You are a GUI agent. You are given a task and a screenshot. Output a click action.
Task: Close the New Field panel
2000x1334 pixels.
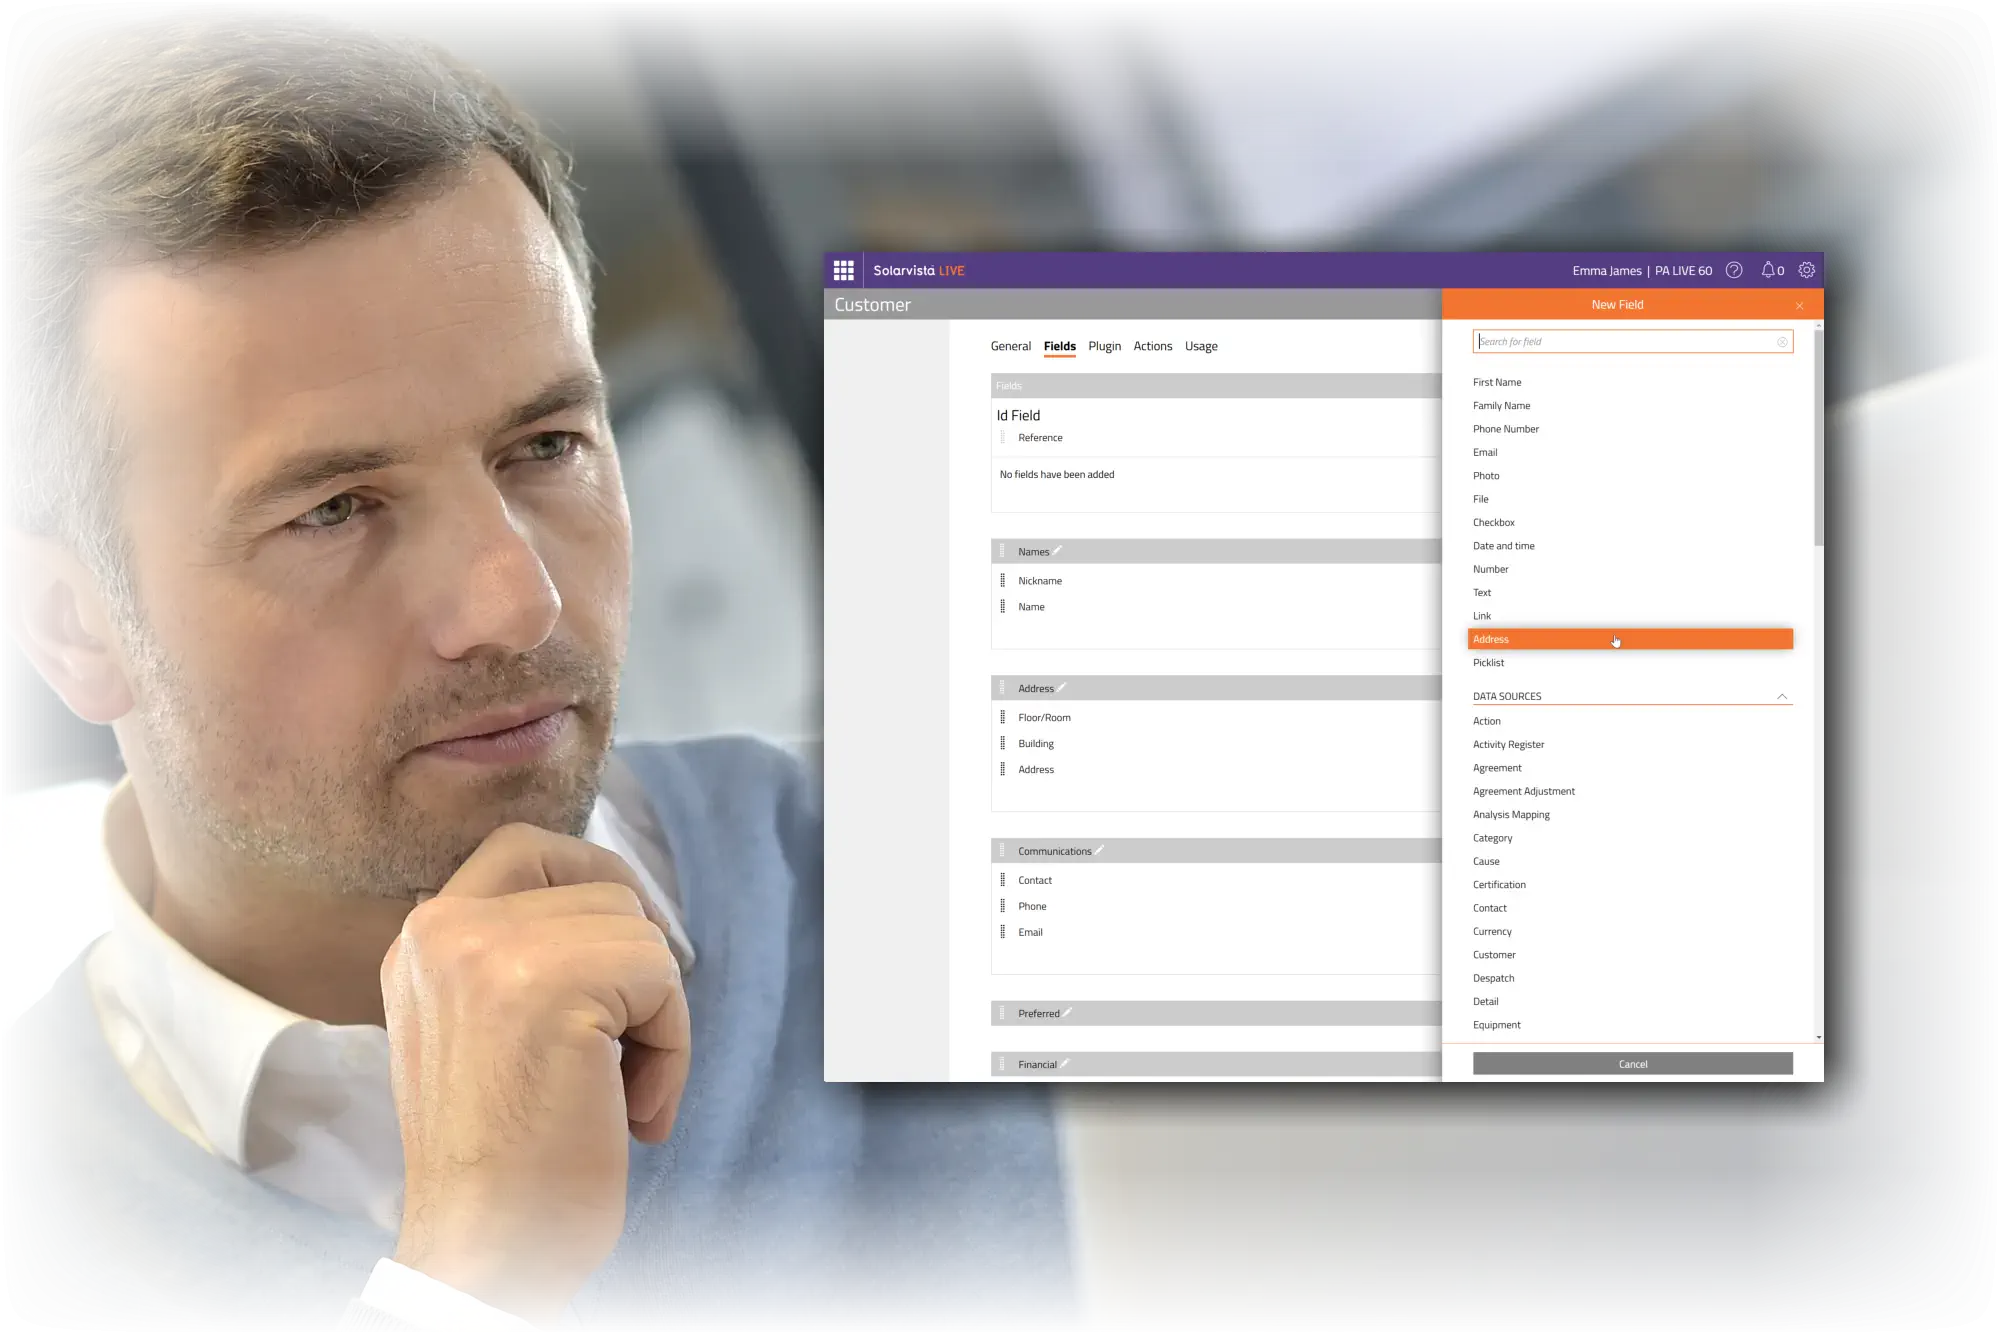[1799, 306]
